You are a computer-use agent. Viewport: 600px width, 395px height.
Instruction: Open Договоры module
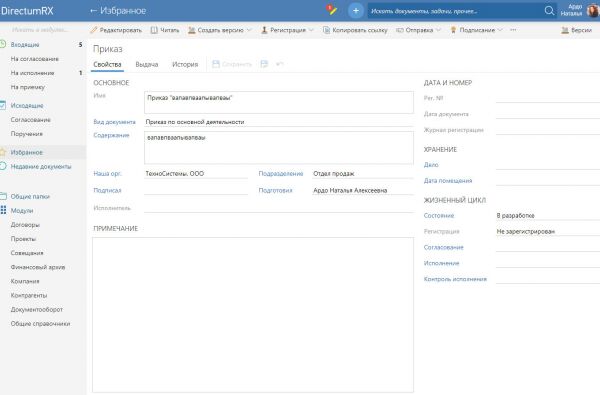point(25,225)
